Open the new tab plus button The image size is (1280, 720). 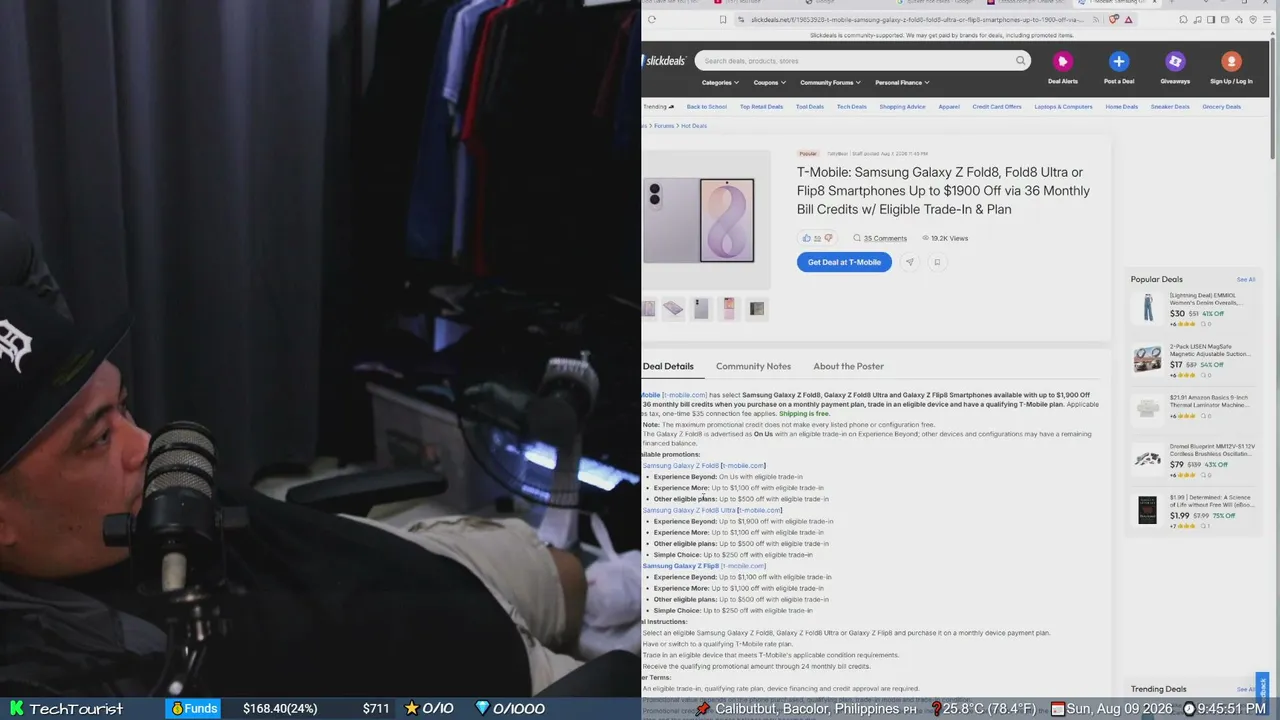click(x=1171, y=3)
